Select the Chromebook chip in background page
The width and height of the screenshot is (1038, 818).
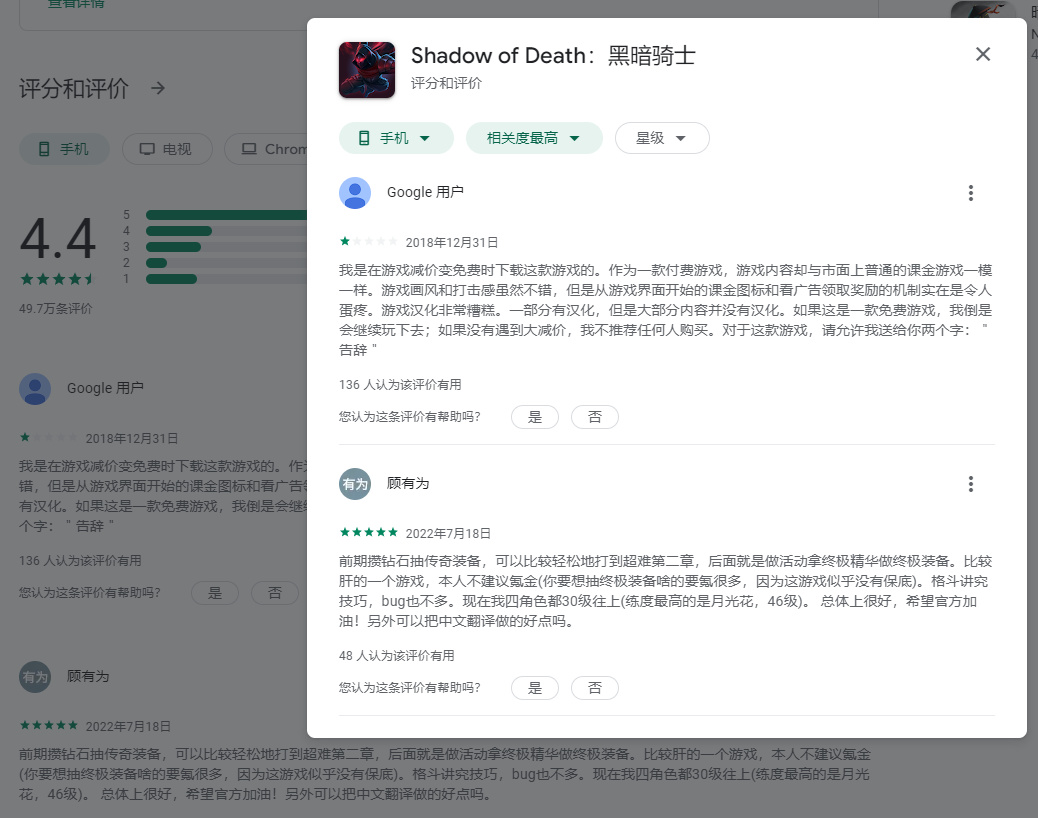[266, 149]
